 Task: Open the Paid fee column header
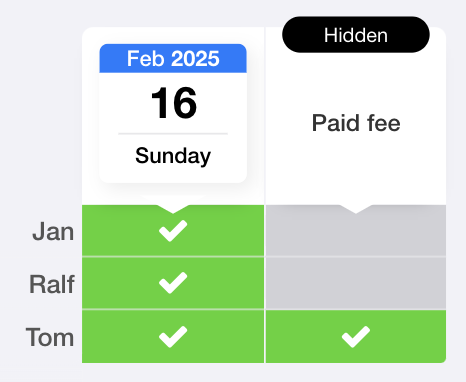point(356,123)
